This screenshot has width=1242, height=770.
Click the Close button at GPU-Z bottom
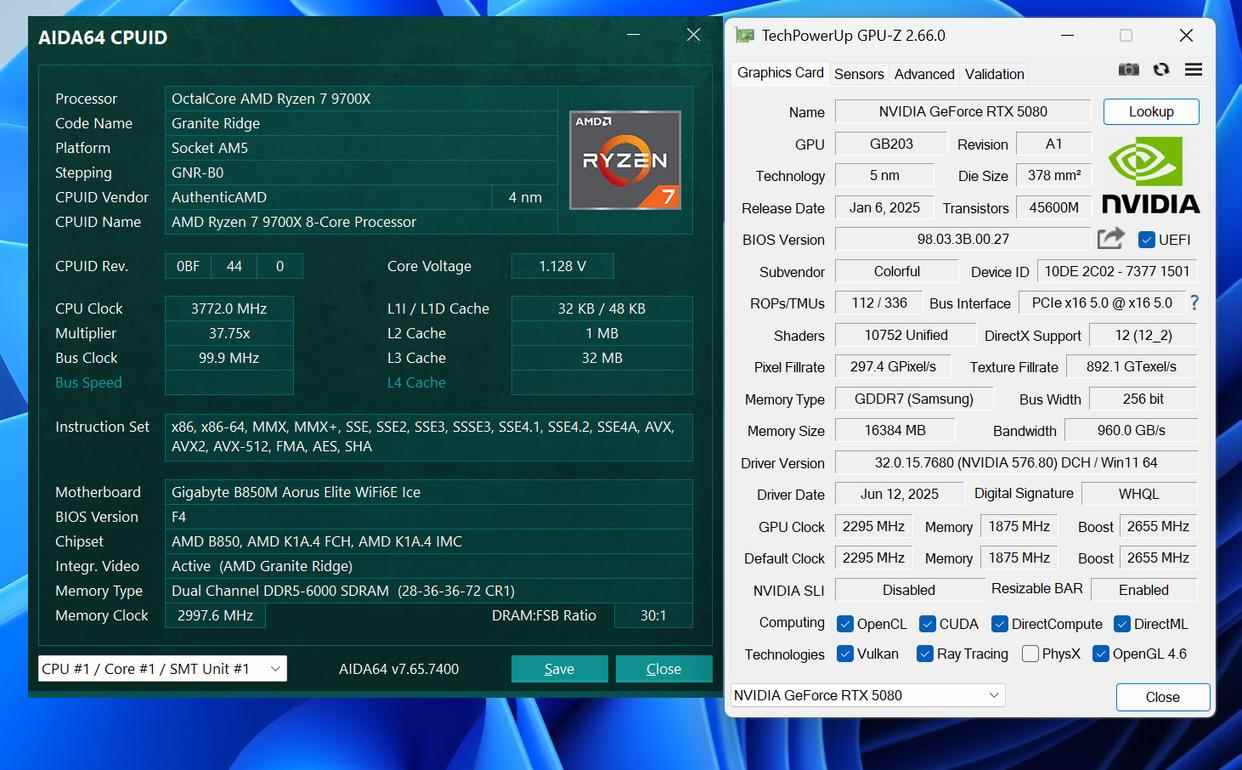(1163, 697)
